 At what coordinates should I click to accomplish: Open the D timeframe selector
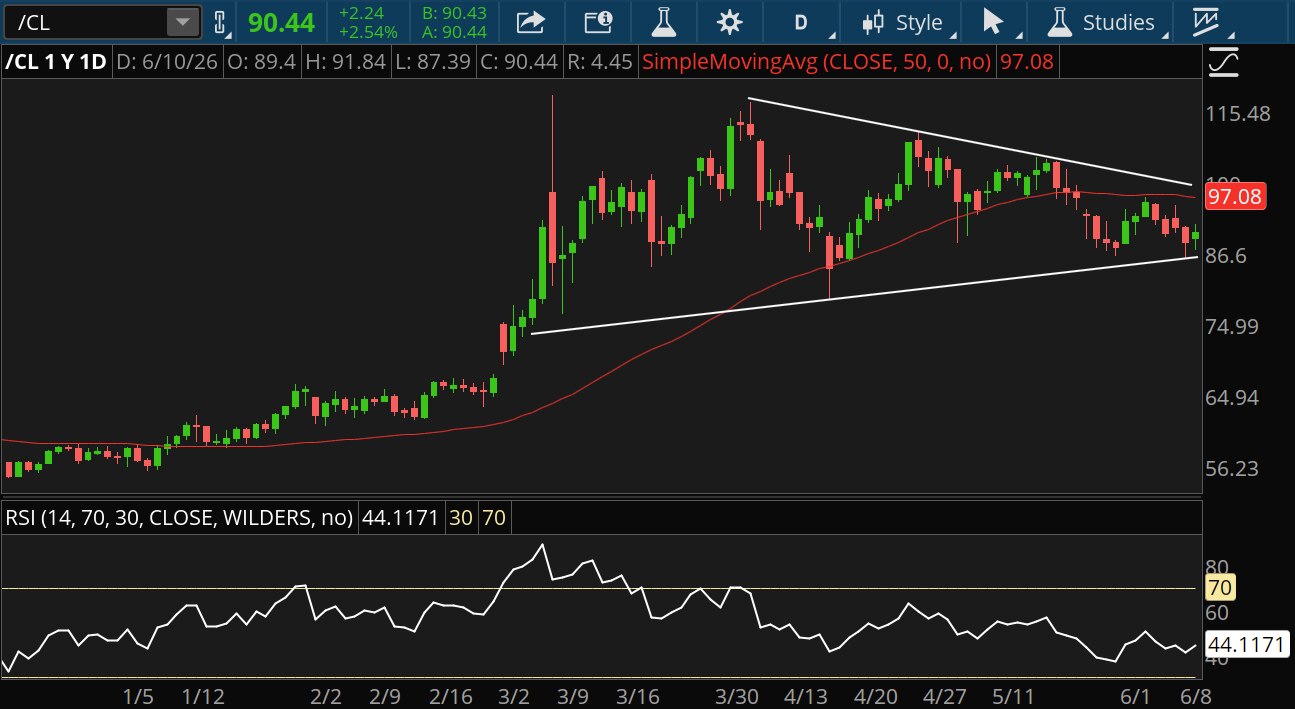click(x=800, y=22)
